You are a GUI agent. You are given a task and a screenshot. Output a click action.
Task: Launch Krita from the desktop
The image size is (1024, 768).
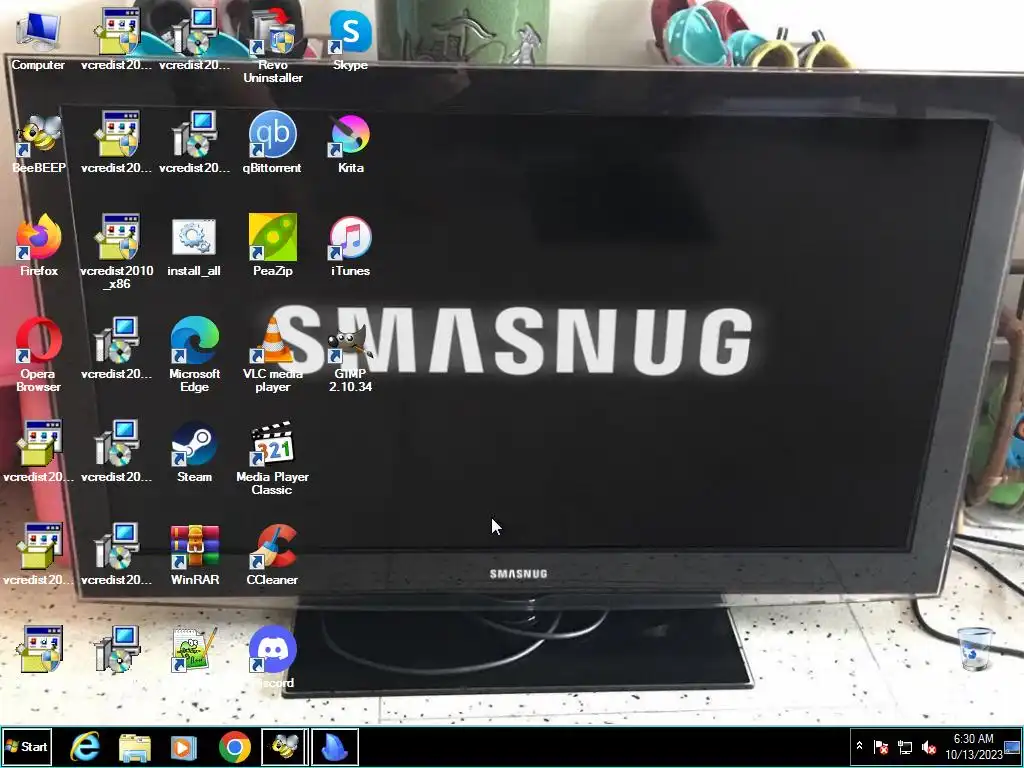click(351, 144)
